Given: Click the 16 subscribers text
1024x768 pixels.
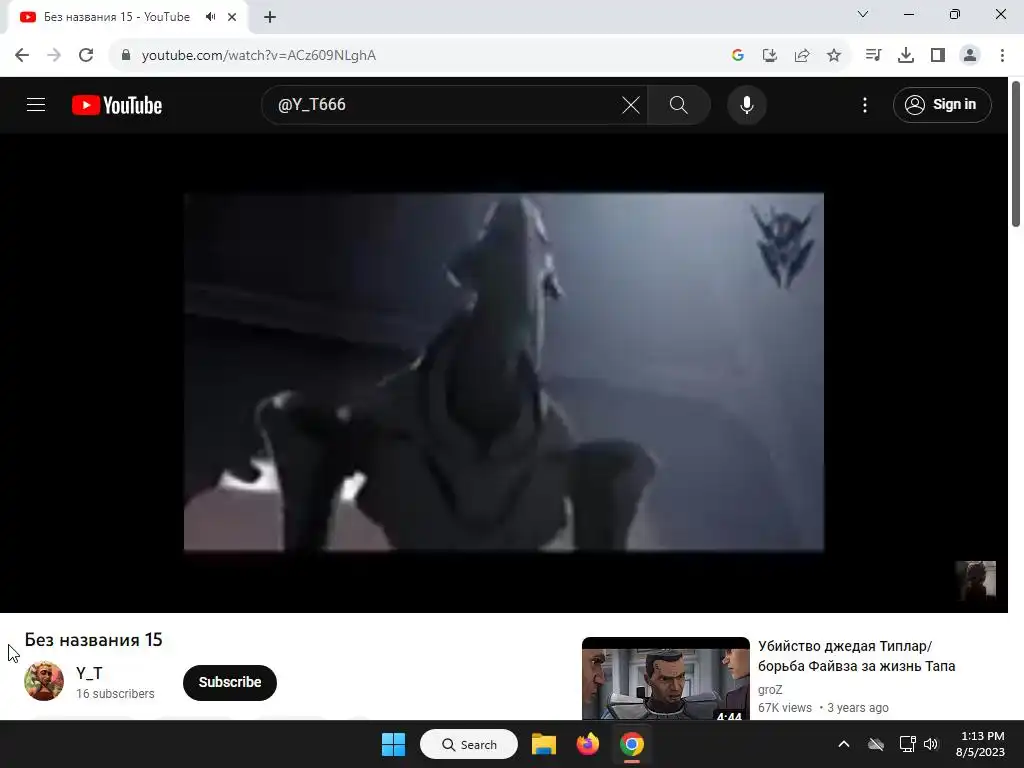Looking at the screenshot, I should coord(115,694).
